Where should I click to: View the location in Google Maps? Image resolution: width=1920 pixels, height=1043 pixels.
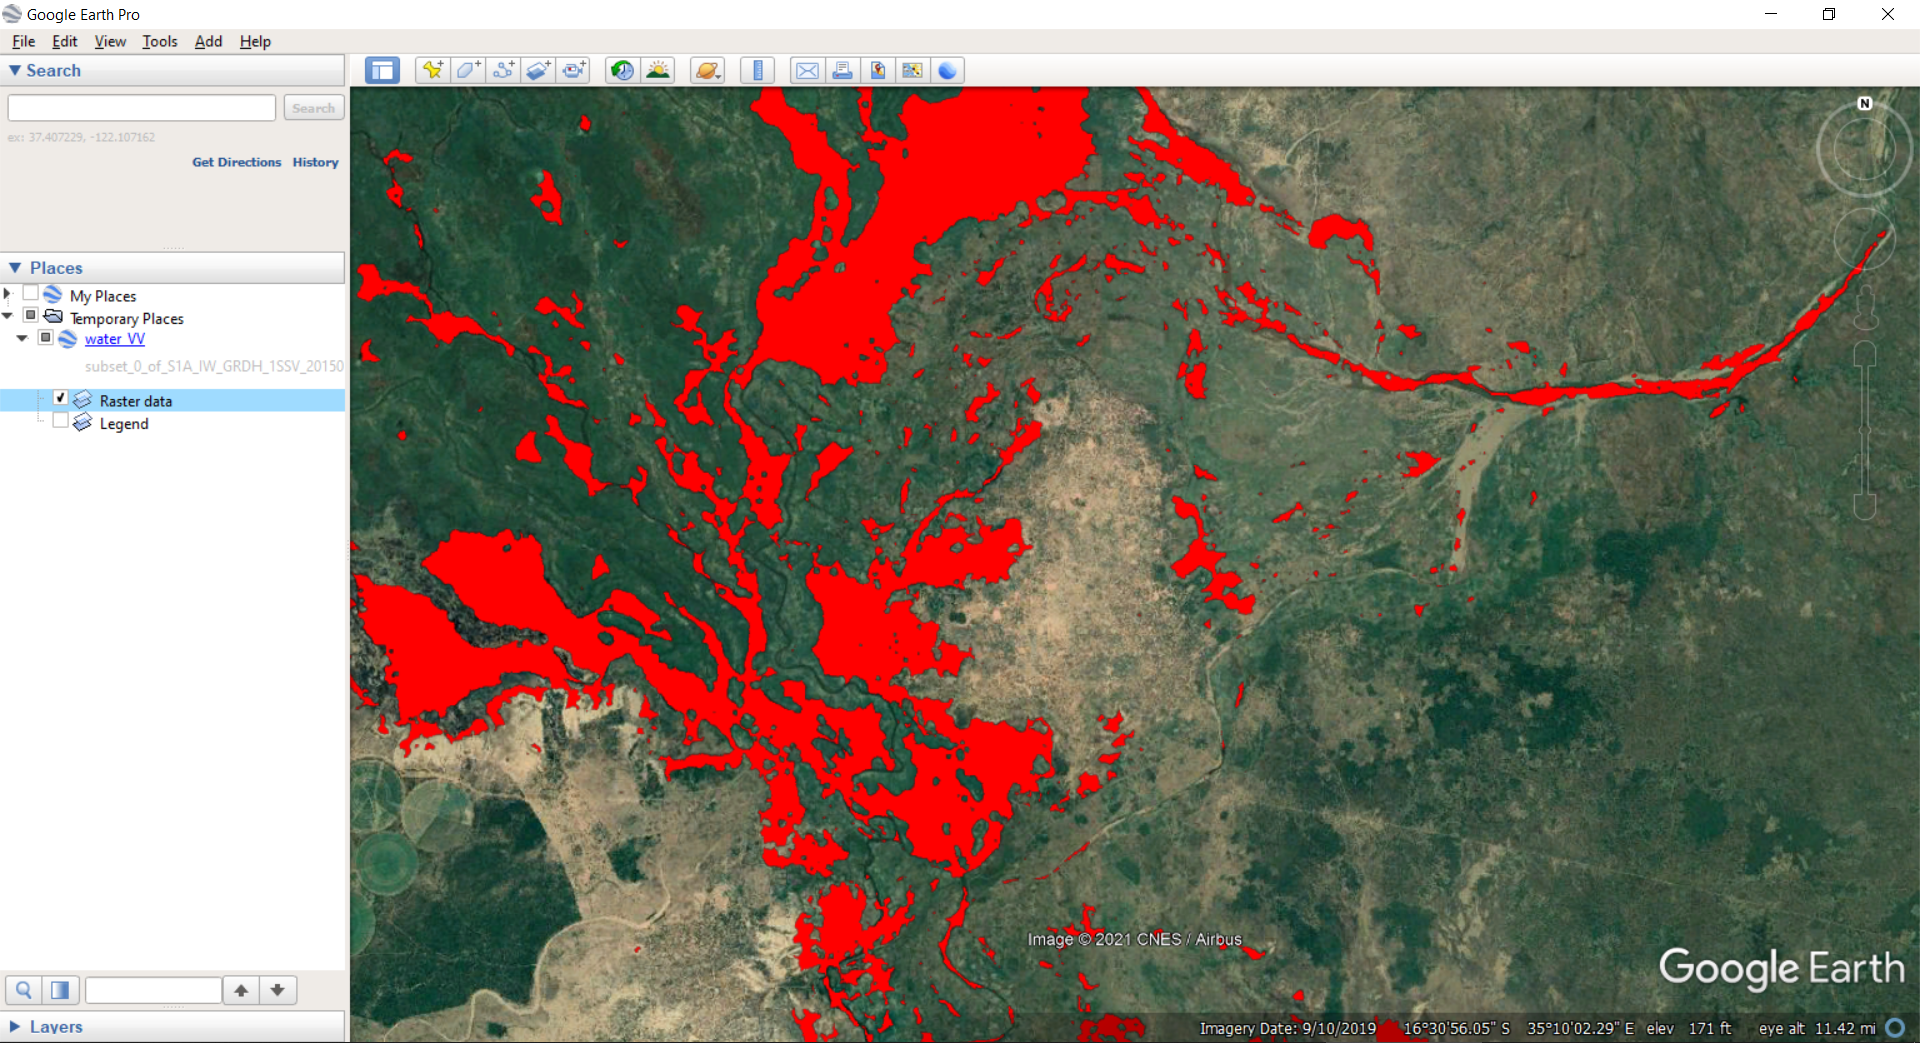coord(912,70)
